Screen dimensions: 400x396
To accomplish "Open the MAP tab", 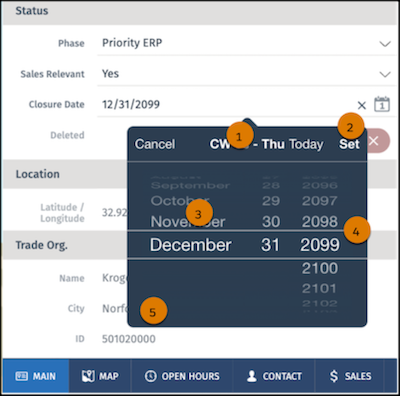I will [100, 376].
